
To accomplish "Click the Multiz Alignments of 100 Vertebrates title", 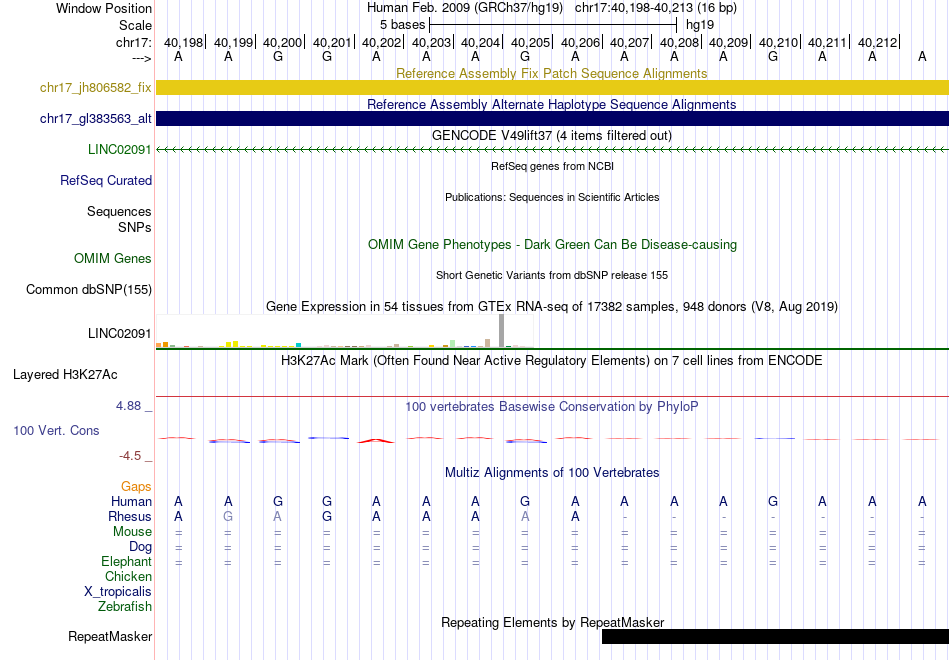I will coord(552,473).
